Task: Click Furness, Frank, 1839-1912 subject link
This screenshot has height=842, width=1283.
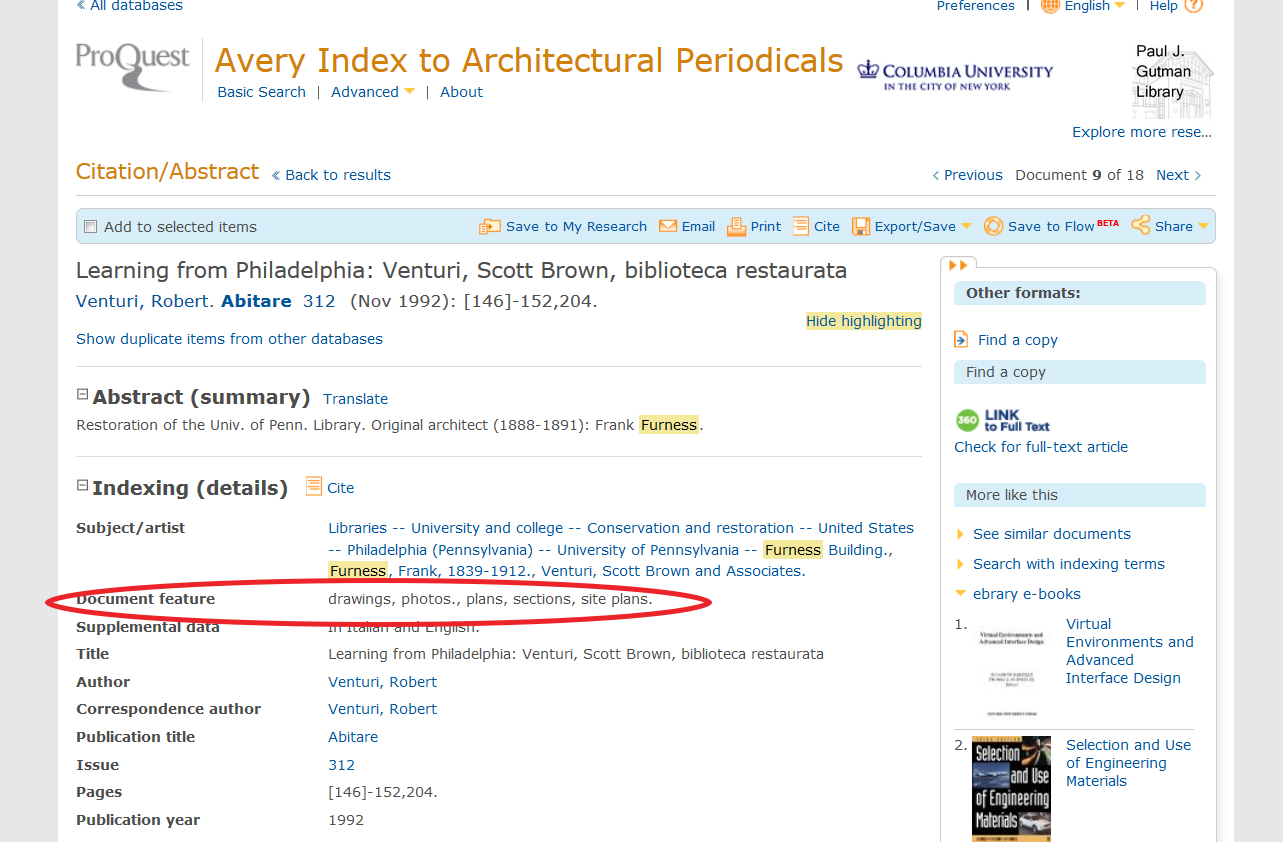Action: [430, 571]
